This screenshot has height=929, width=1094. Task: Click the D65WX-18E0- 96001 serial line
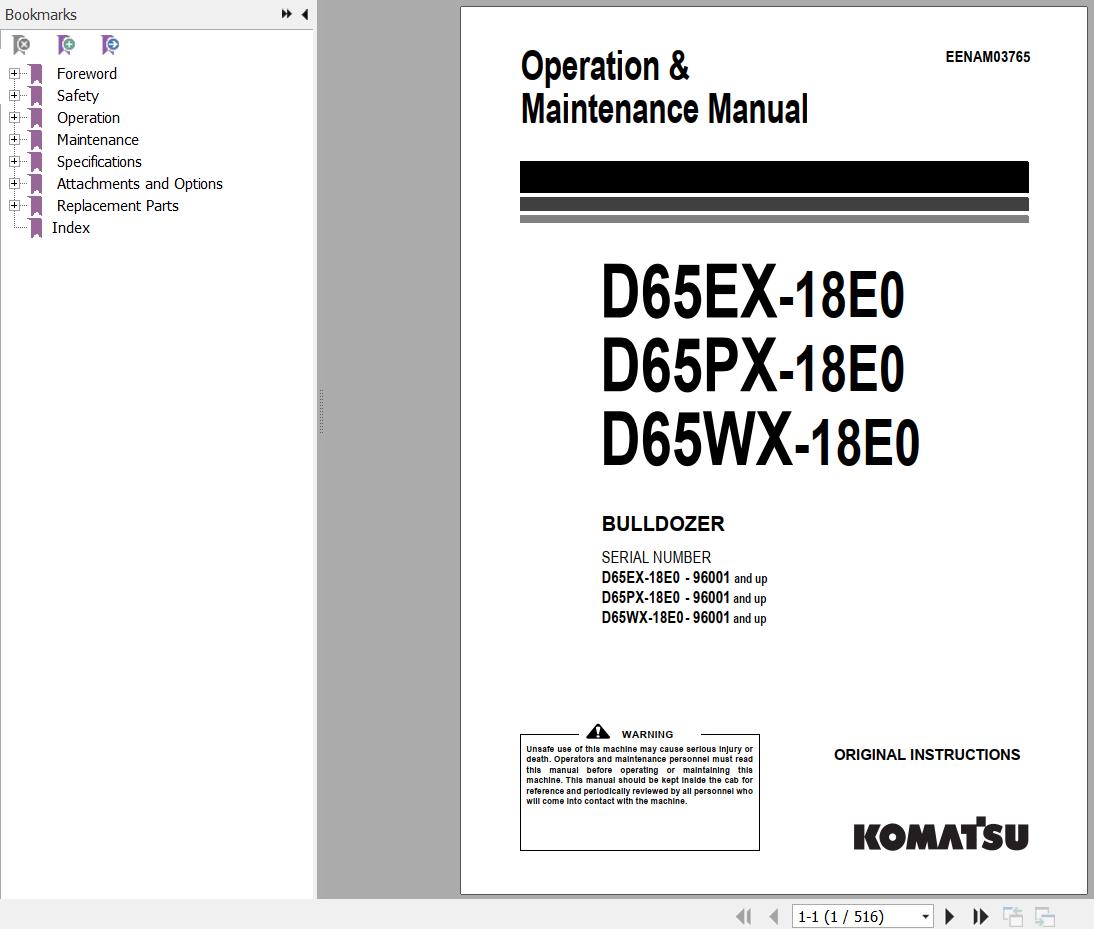pyautogui.click(x=684, y=618)
